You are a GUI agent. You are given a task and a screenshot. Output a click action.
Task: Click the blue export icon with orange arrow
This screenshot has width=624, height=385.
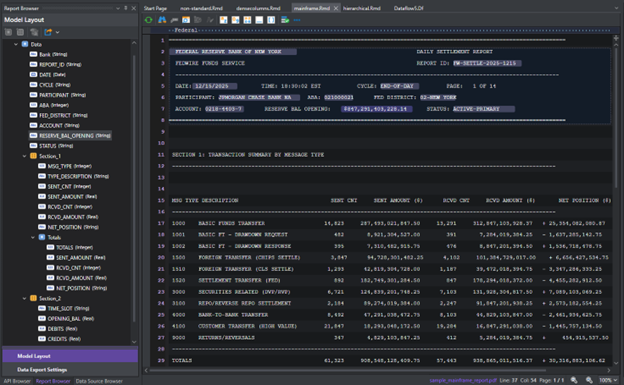48,32
